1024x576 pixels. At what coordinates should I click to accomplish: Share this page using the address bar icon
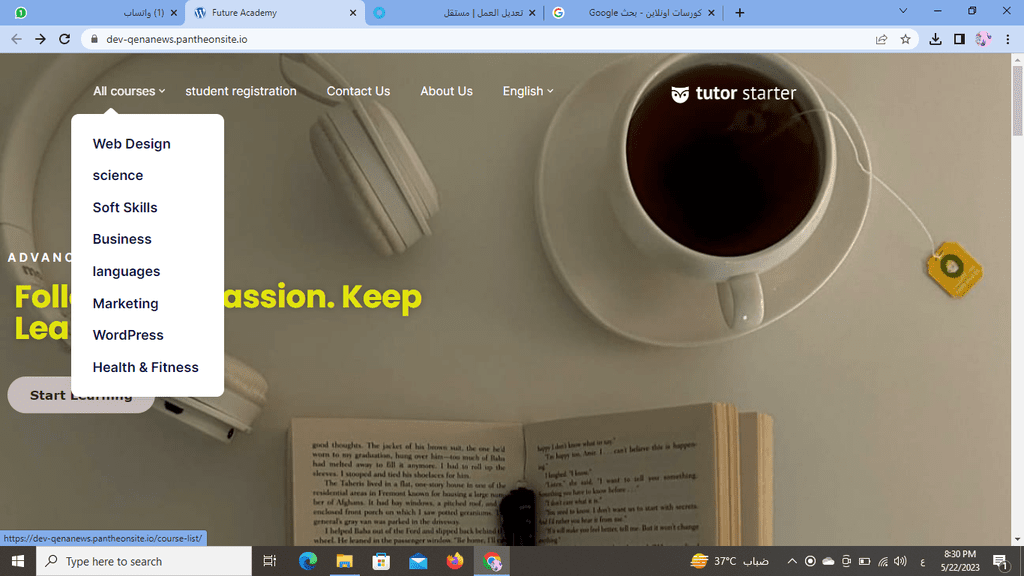(x=882, y=39)
